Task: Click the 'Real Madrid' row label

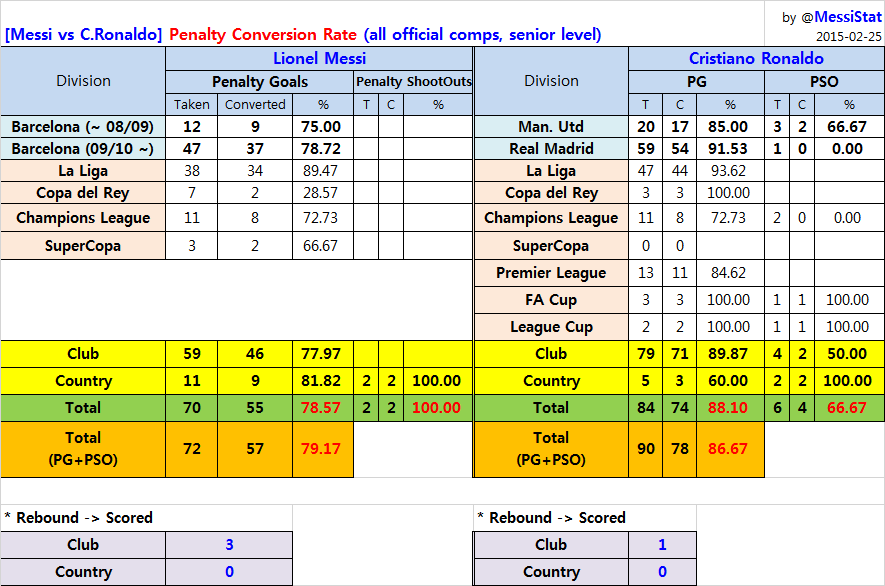Action: [551, 148]
